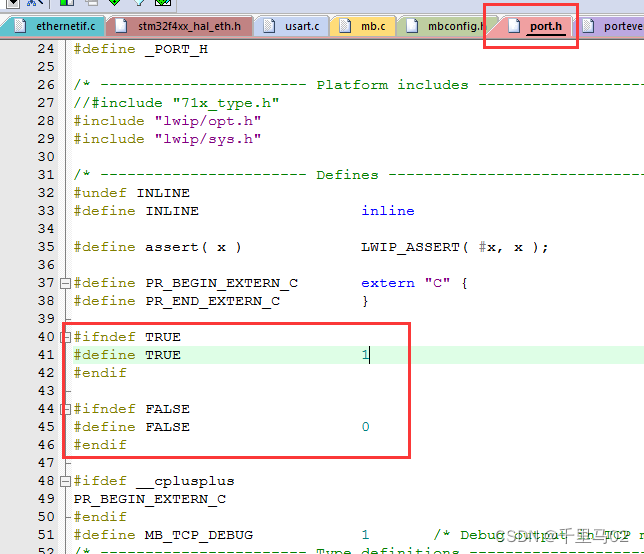Click #endif on line 42
644x554 pixels.
(100, 373)
